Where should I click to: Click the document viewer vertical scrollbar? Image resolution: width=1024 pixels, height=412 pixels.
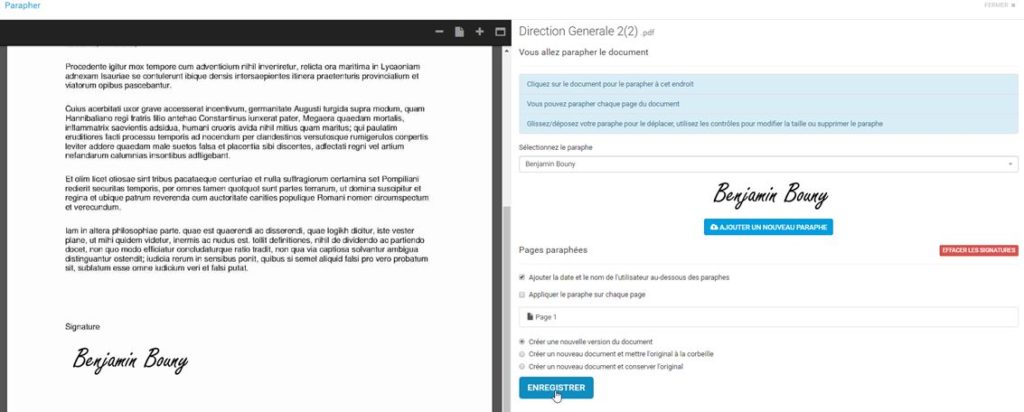[506, 229]
